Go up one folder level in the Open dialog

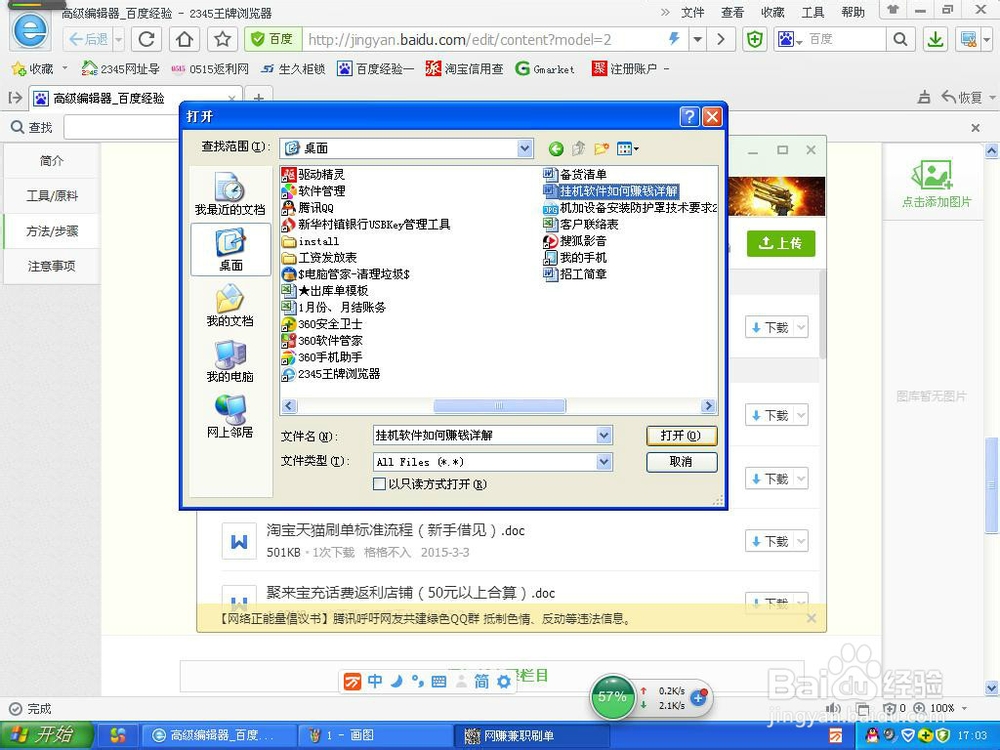[x=578, y=149]
